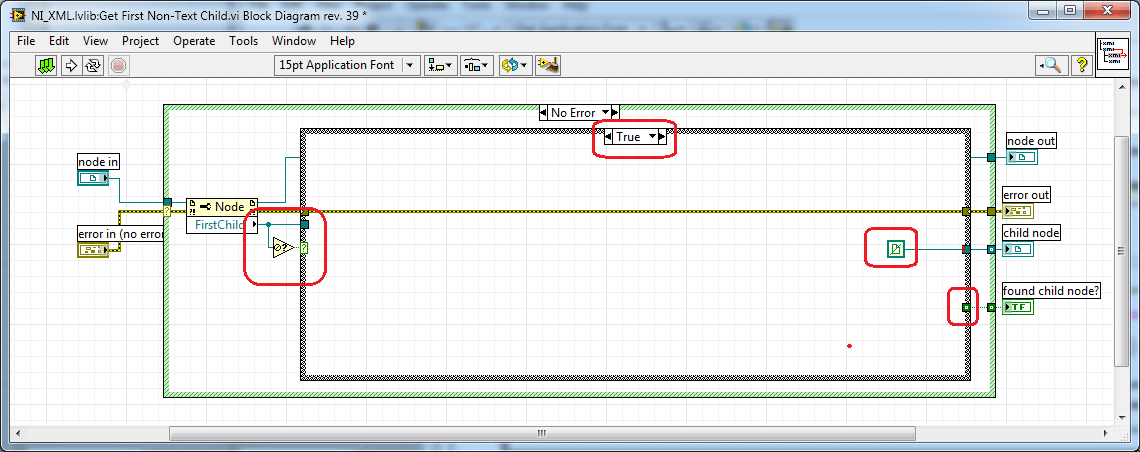This screenshot has height=452, width=1140.
Task: Select the error out label
Action: [1026, 195]
